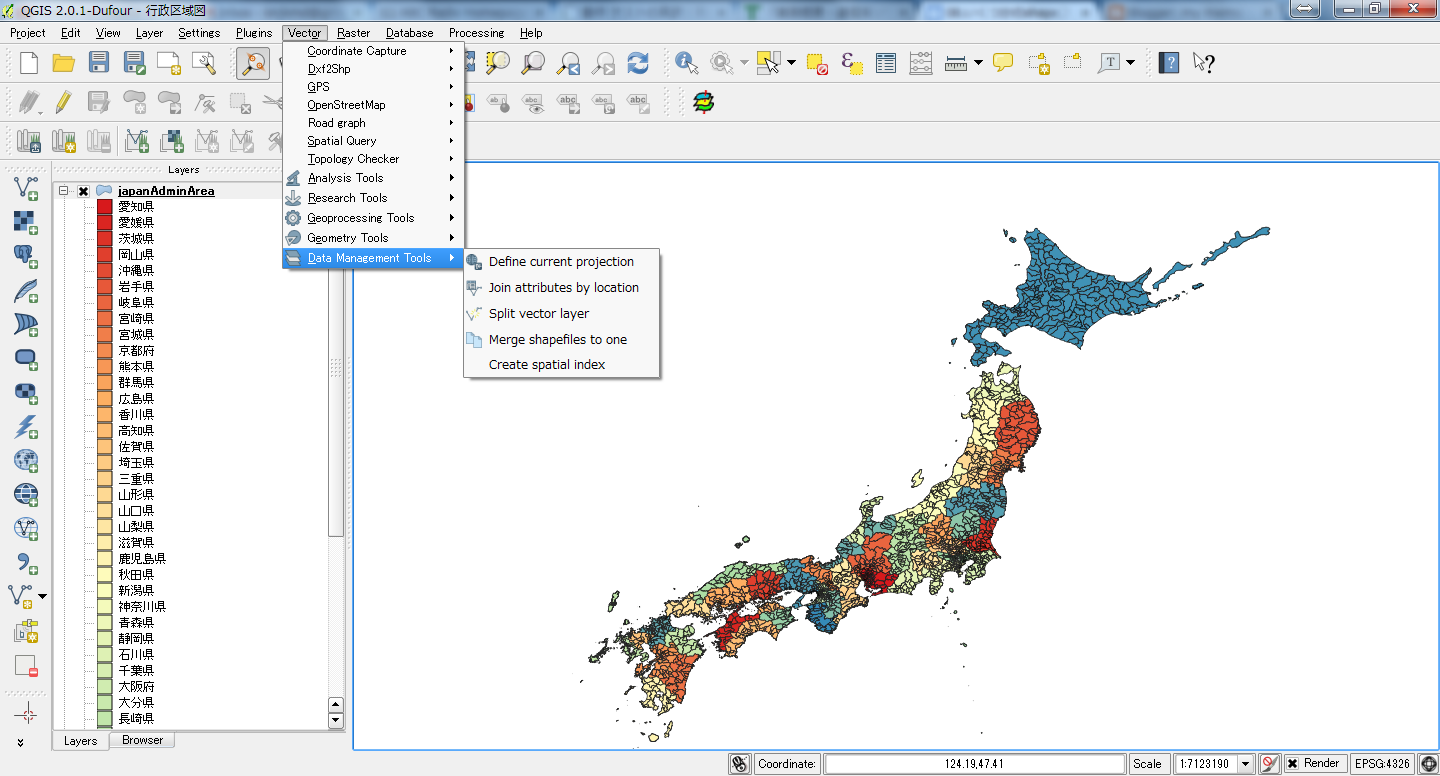Open the Geoprocessing Tools submenu
The width and height of the screenshot is (1440, 776).
coord(360,218)
